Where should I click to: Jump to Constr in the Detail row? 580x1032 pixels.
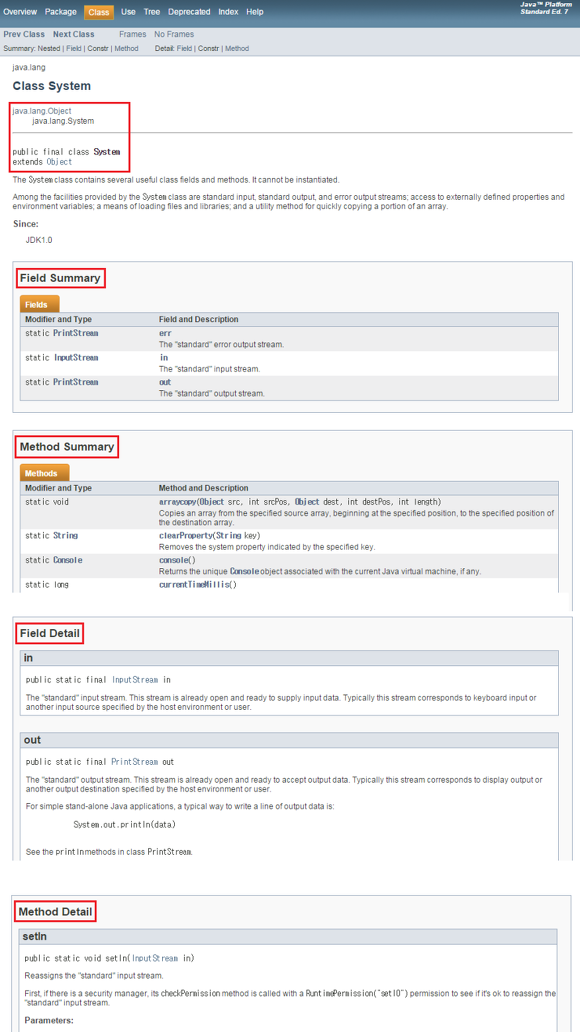pos(209,49)
